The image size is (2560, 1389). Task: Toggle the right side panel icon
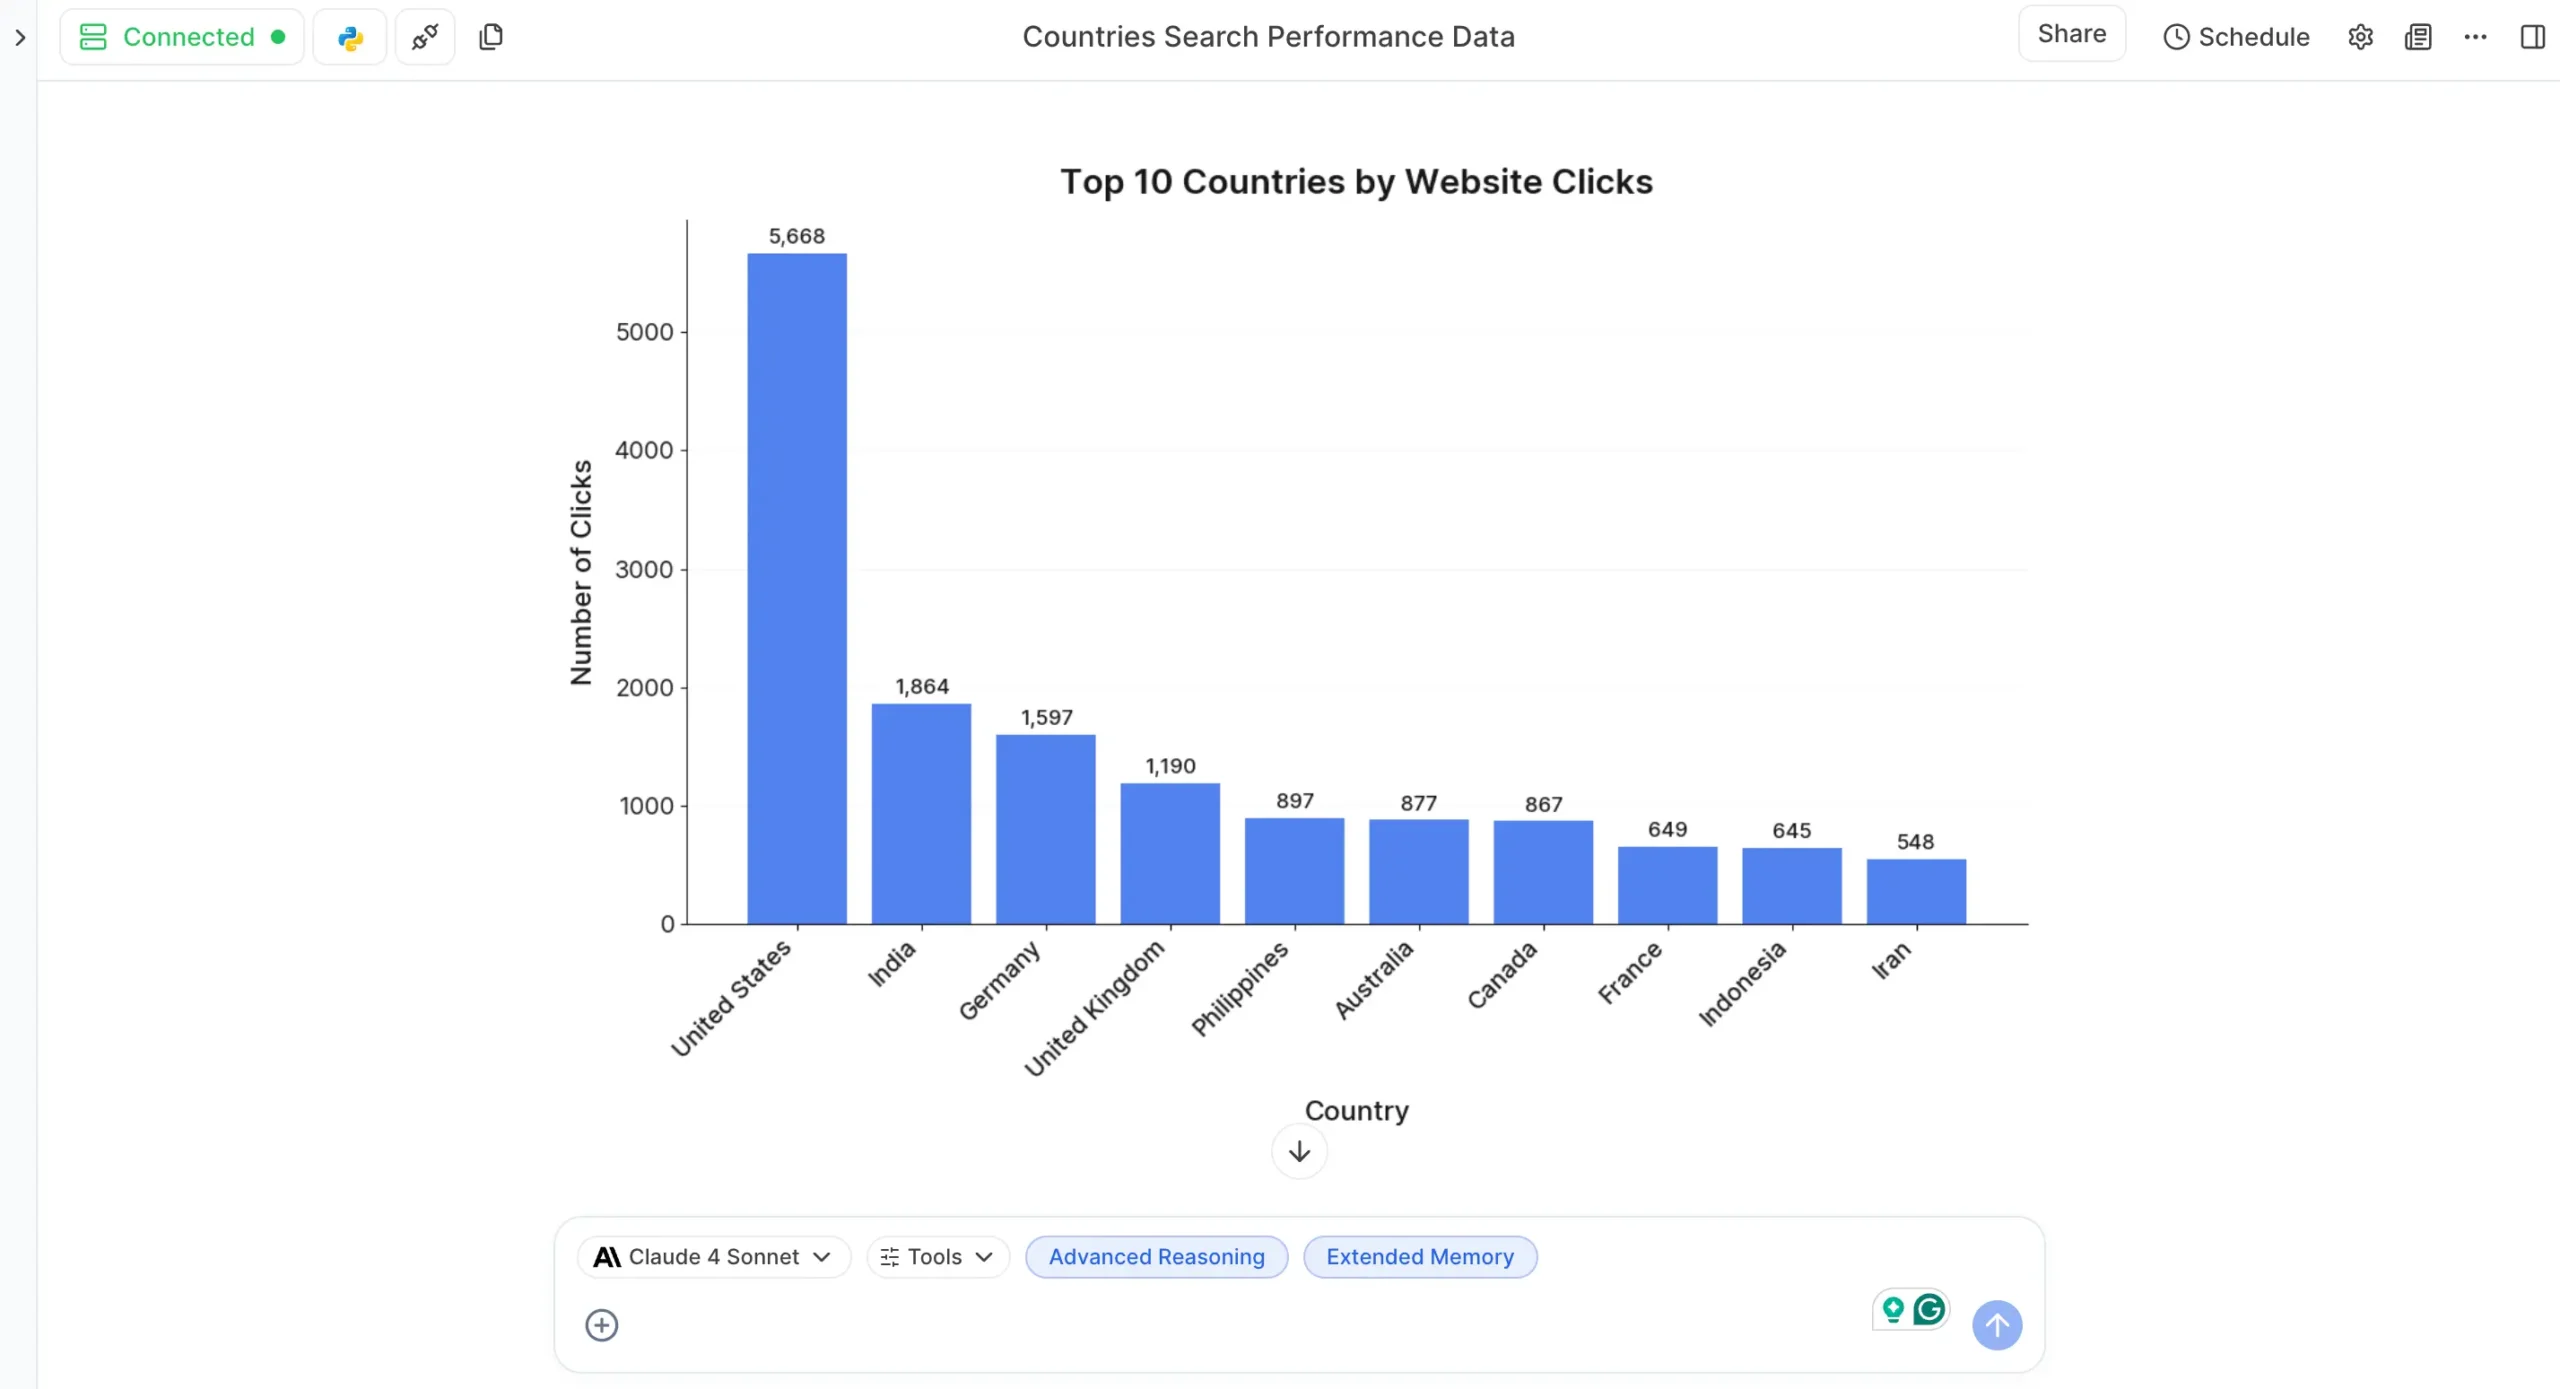point(2532,37)
